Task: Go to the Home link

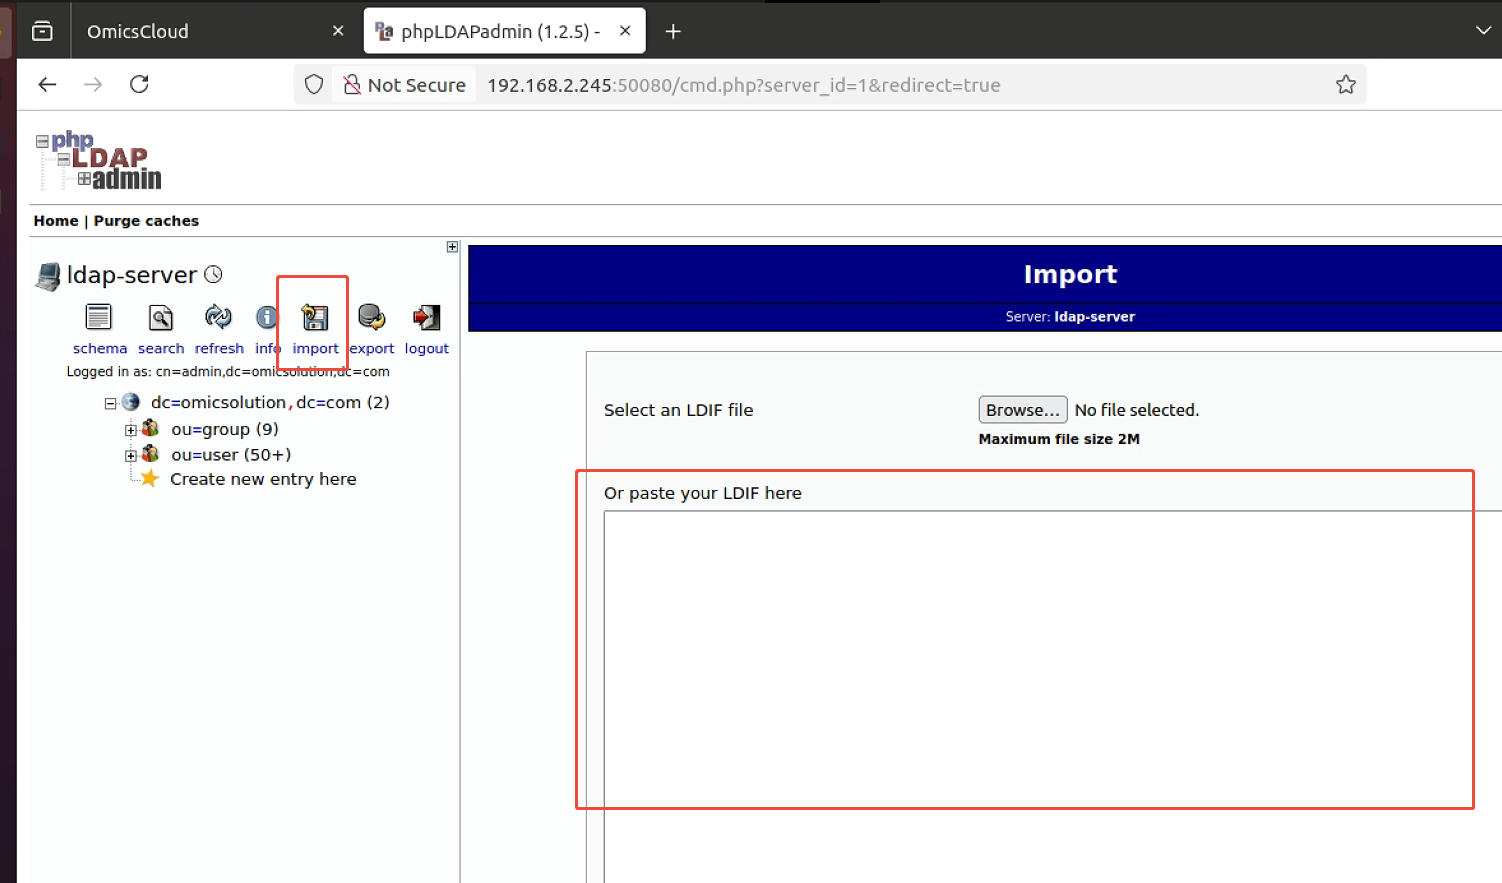Action: click(x=56, y=221)
